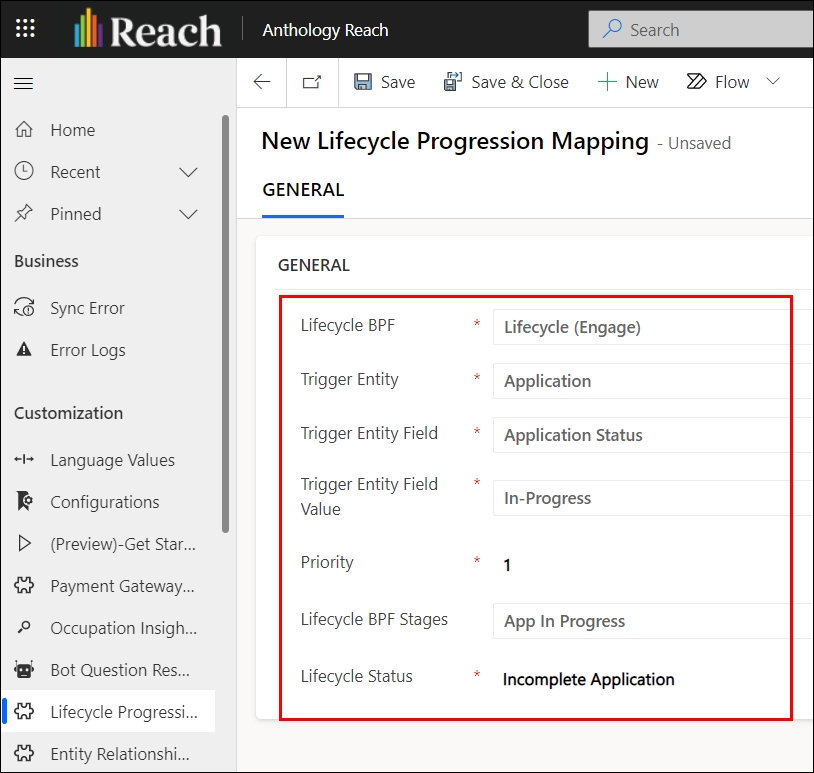Viewport: 814px width, 773px height.
Task: Open the Flow dropdown arrow
Action: 773,82
